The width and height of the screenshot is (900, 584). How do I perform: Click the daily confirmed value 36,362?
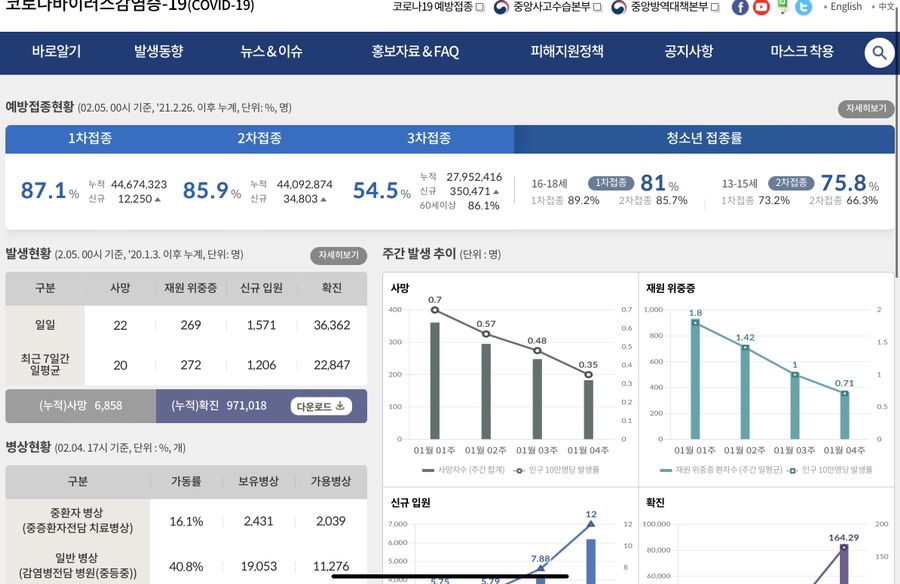coord(332,325)
